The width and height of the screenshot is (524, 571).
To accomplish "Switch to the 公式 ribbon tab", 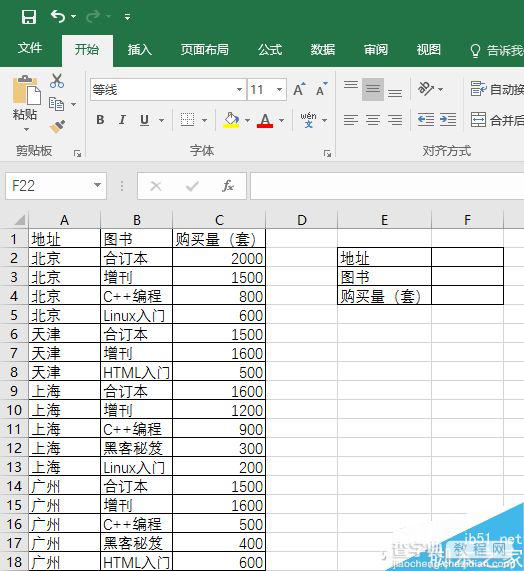I will [x=270, y=49].
